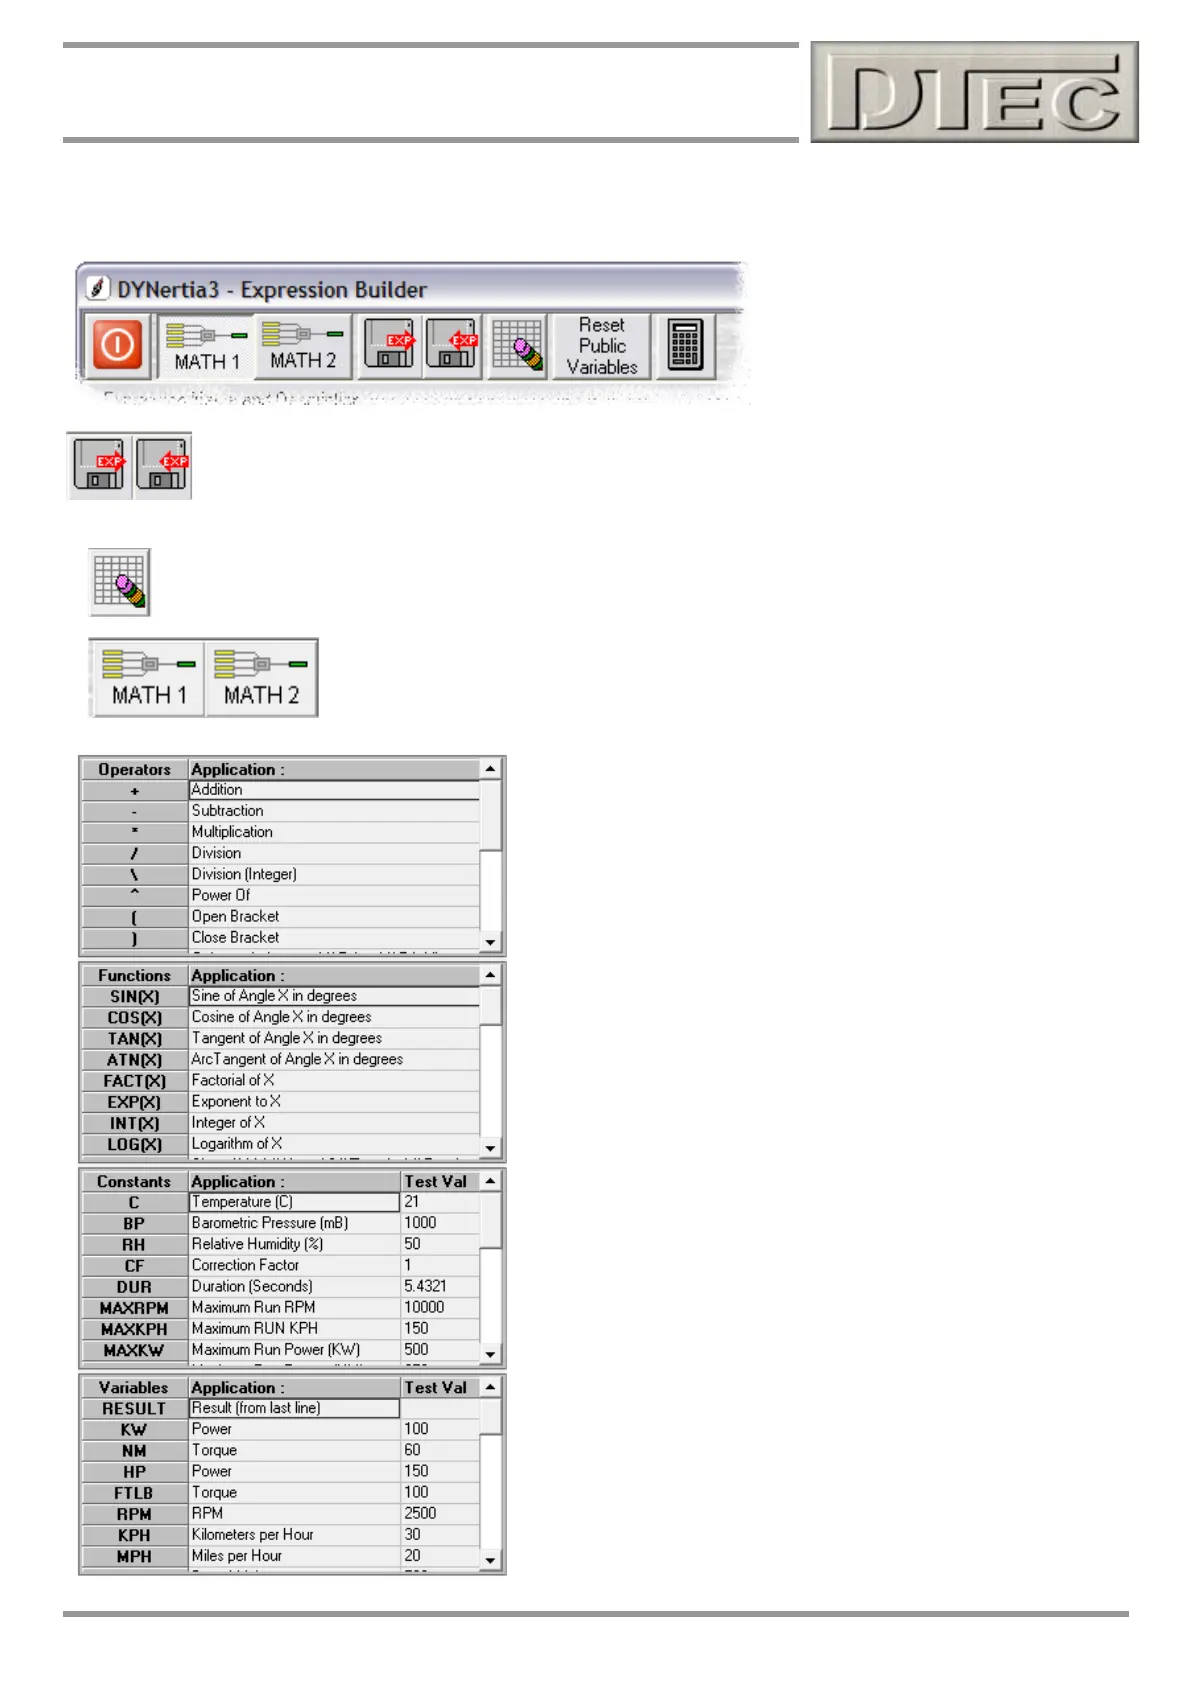Select MATH 2 in the Expression Builder toolbar
The image size is (1191, 1684).
[x=303, y=346]
